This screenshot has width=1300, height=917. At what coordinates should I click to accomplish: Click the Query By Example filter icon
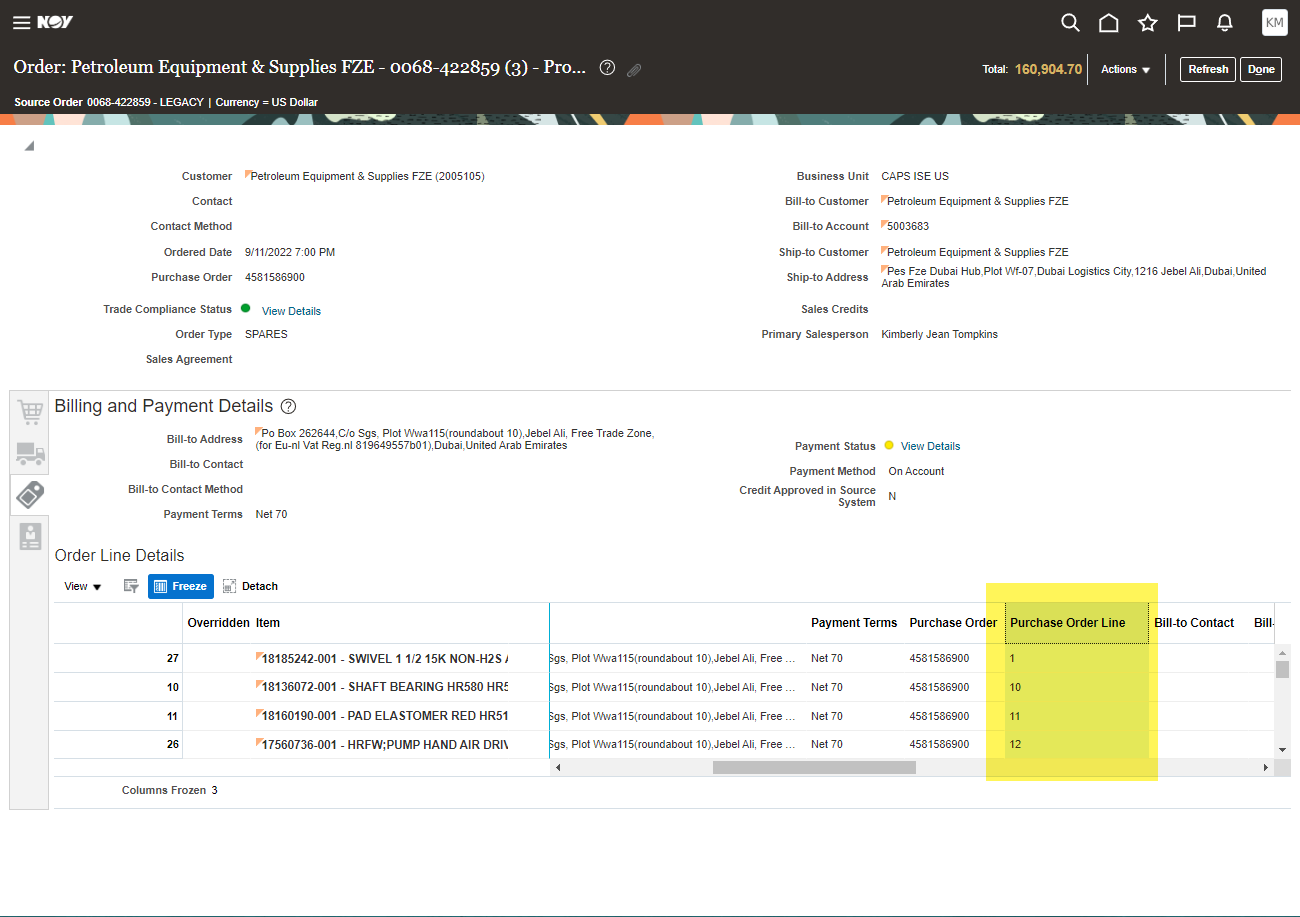click(130, 586)
